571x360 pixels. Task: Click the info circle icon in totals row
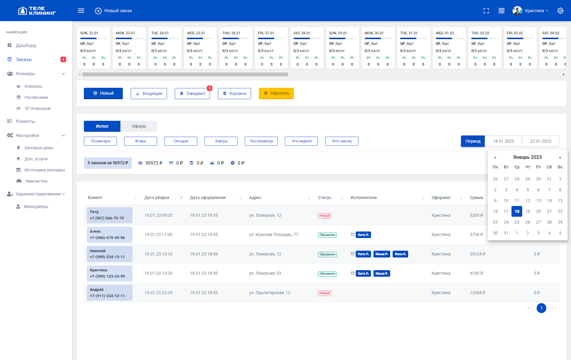pos(232,163)
